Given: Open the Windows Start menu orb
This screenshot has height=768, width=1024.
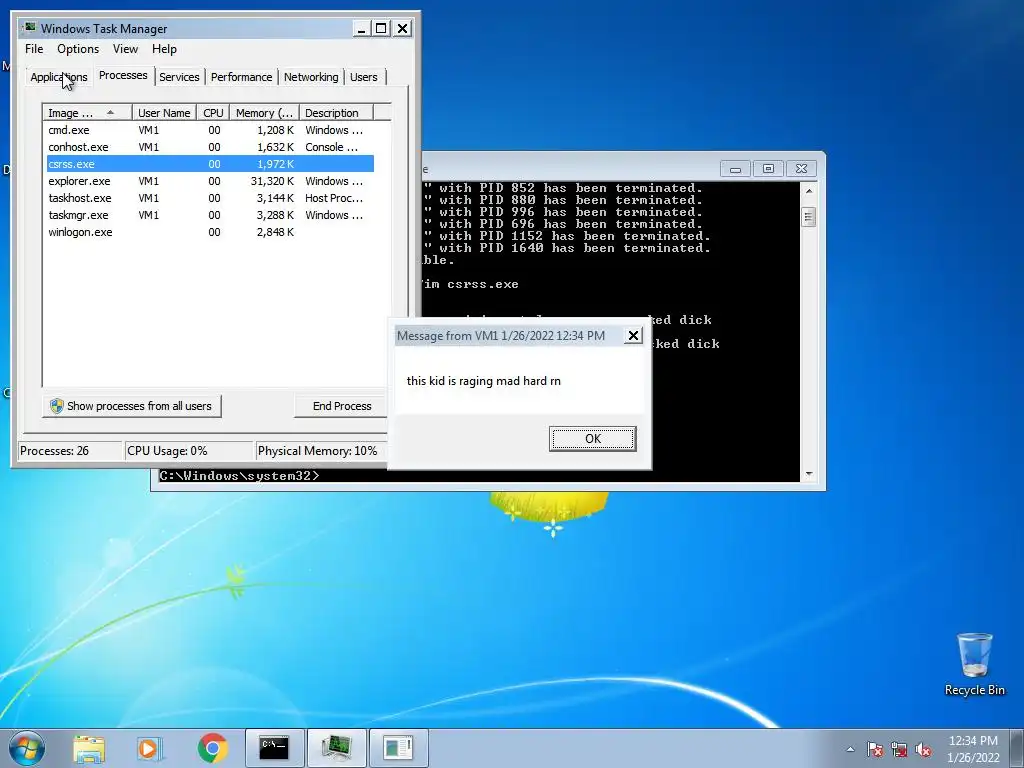Looking at the screenshot, I should 27,748.
